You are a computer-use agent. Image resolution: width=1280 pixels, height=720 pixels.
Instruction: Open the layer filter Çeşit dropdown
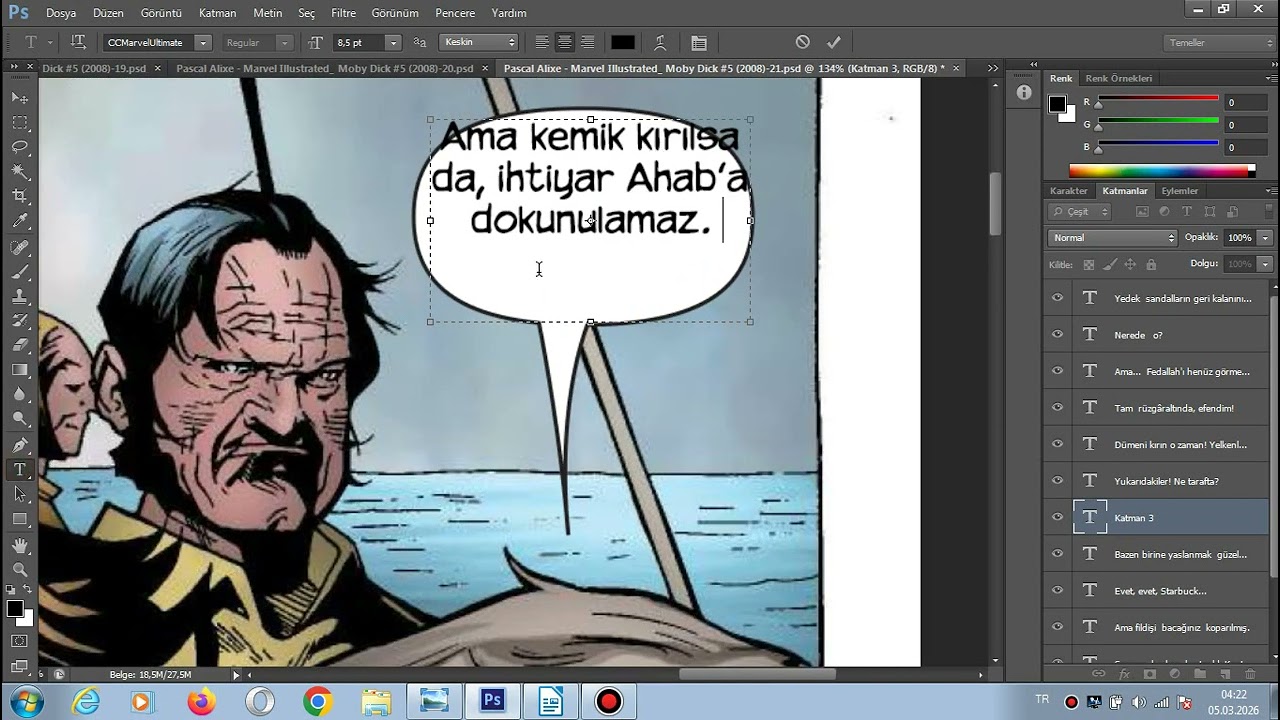[x=1080, y=212]
